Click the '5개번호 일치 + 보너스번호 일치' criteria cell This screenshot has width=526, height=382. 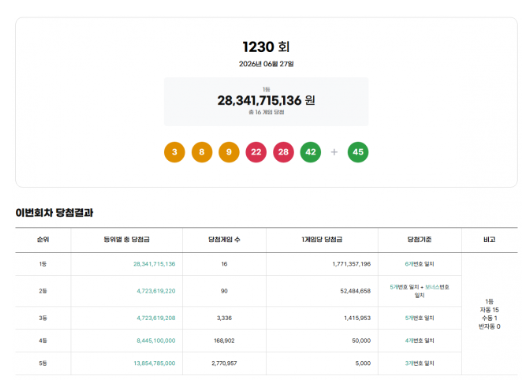point(419,291)
